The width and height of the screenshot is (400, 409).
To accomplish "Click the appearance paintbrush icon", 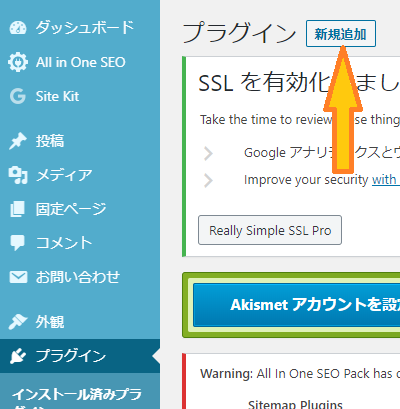I will [x=18, y=322].
